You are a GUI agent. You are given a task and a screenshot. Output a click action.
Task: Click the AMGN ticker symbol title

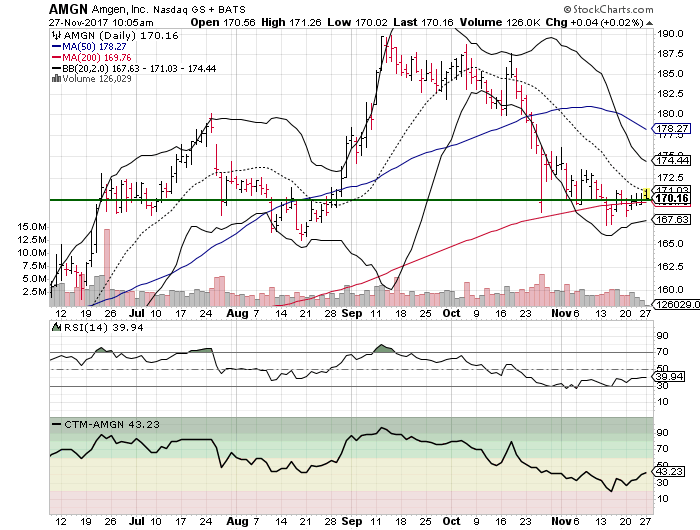[x=68, y=9]
